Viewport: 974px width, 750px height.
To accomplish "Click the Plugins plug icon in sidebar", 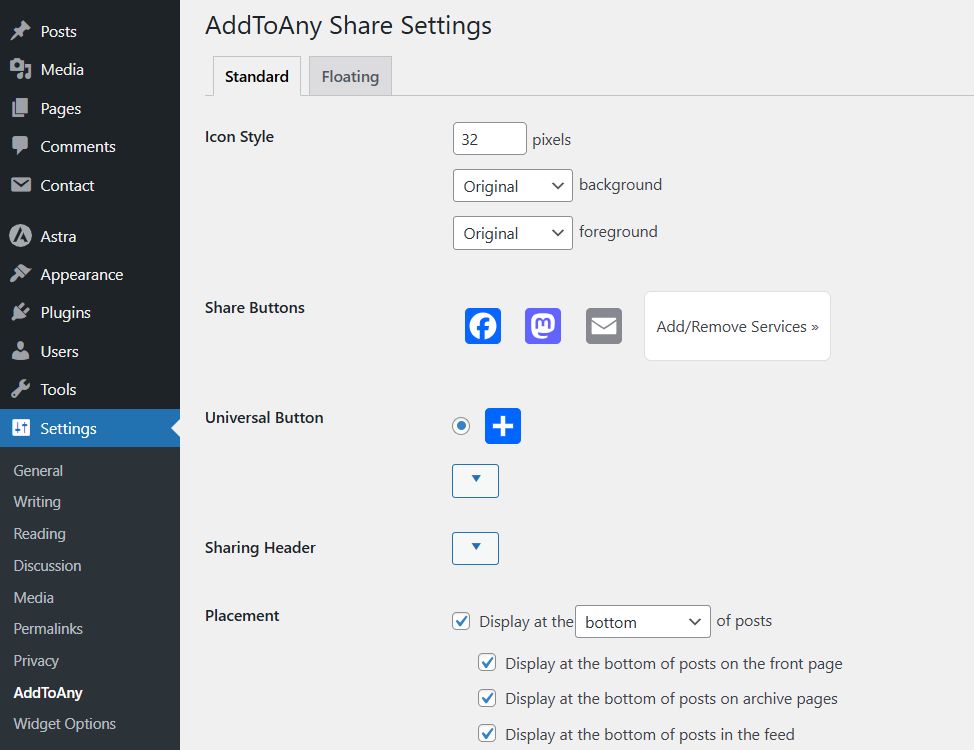I will tap(20, 313).
